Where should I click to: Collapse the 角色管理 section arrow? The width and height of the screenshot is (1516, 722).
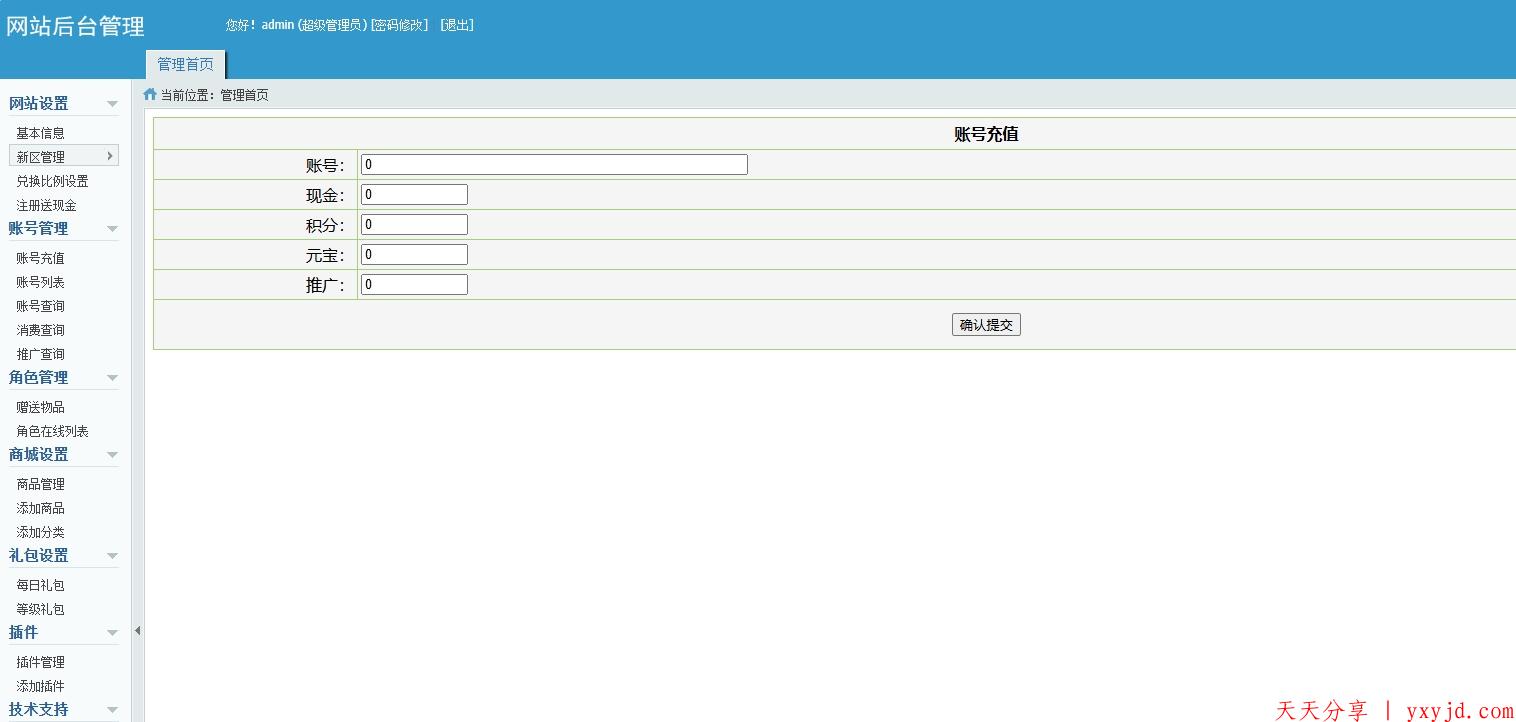pyautogui.click(x=112, y=378)
